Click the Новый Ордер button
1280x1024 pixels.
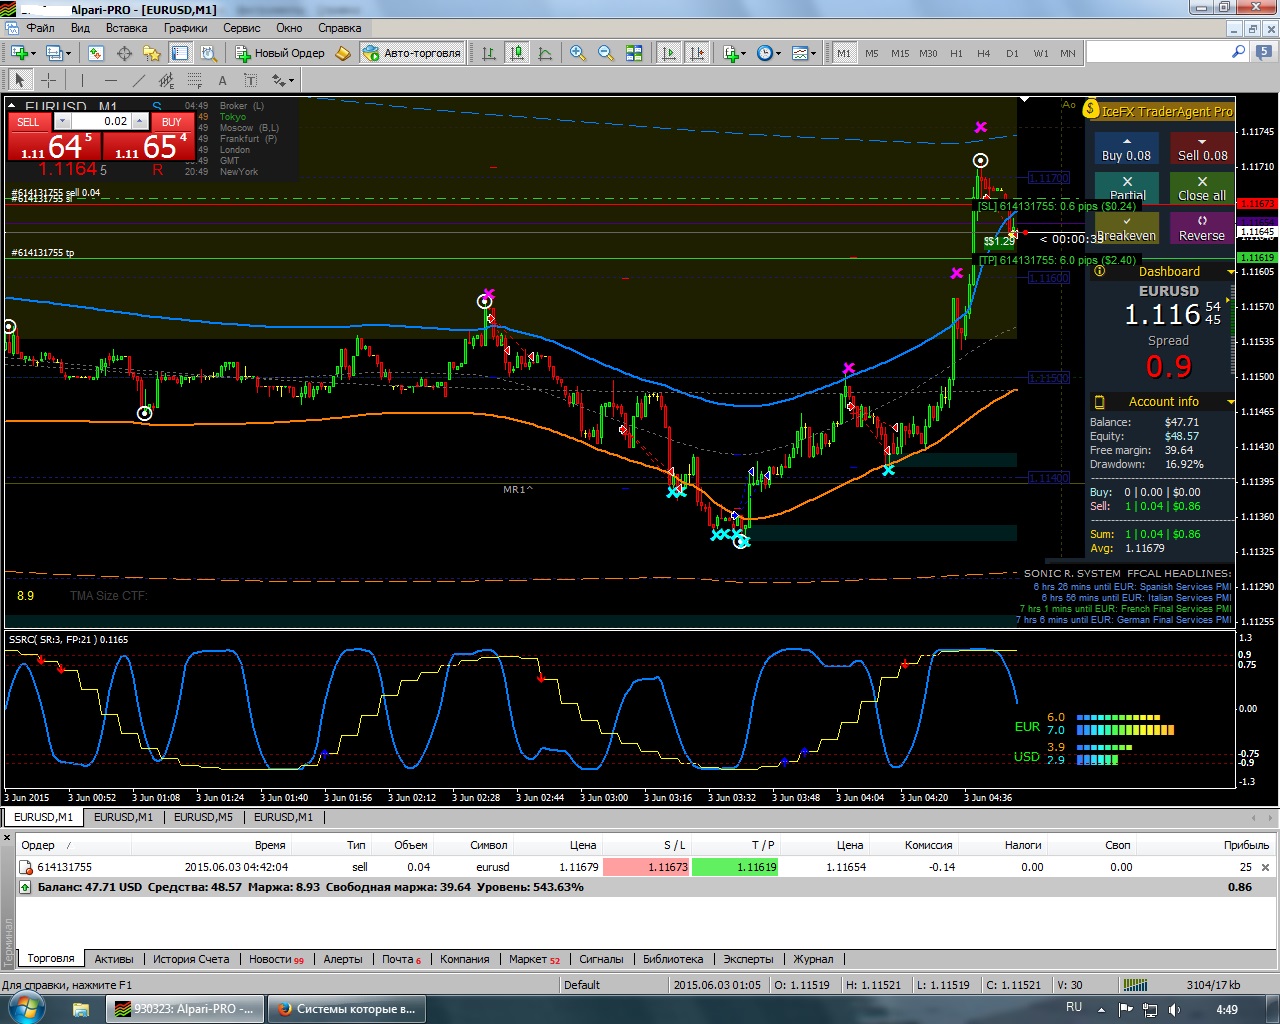click(280, 53)
